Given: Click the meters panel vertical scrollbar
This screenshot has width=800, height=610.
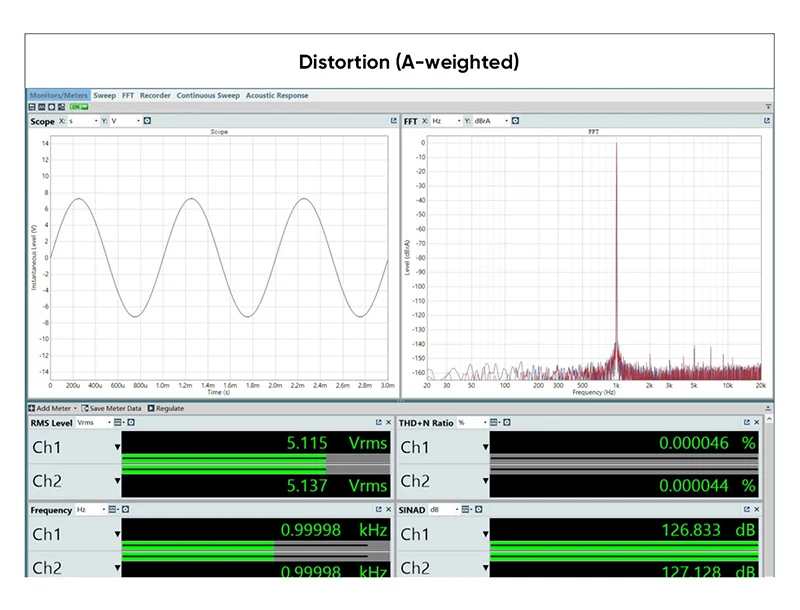Looking at the screenshot, I should pyautogui.click(x=769, y=495).
